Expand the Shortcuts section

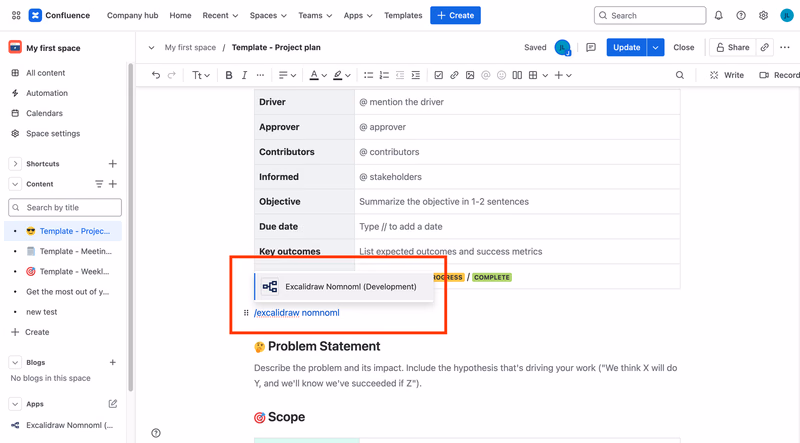coord(15,164)
